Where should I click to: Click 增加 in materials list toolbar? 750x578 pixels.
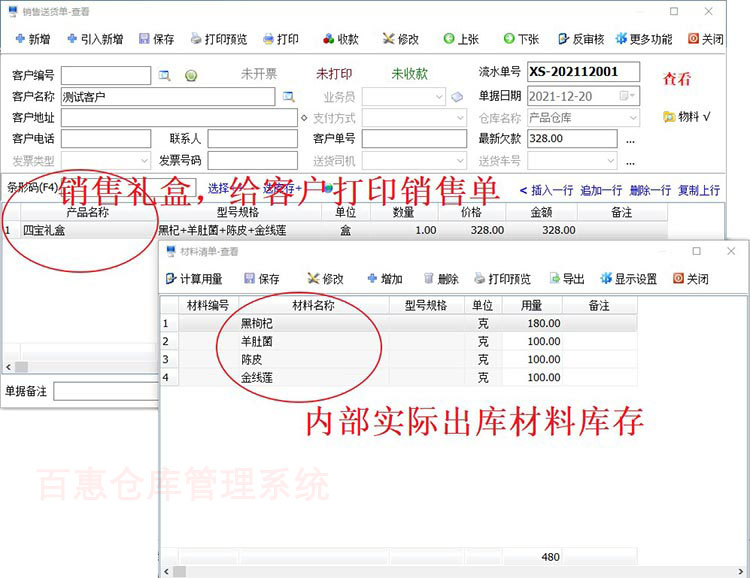point(385,279)
